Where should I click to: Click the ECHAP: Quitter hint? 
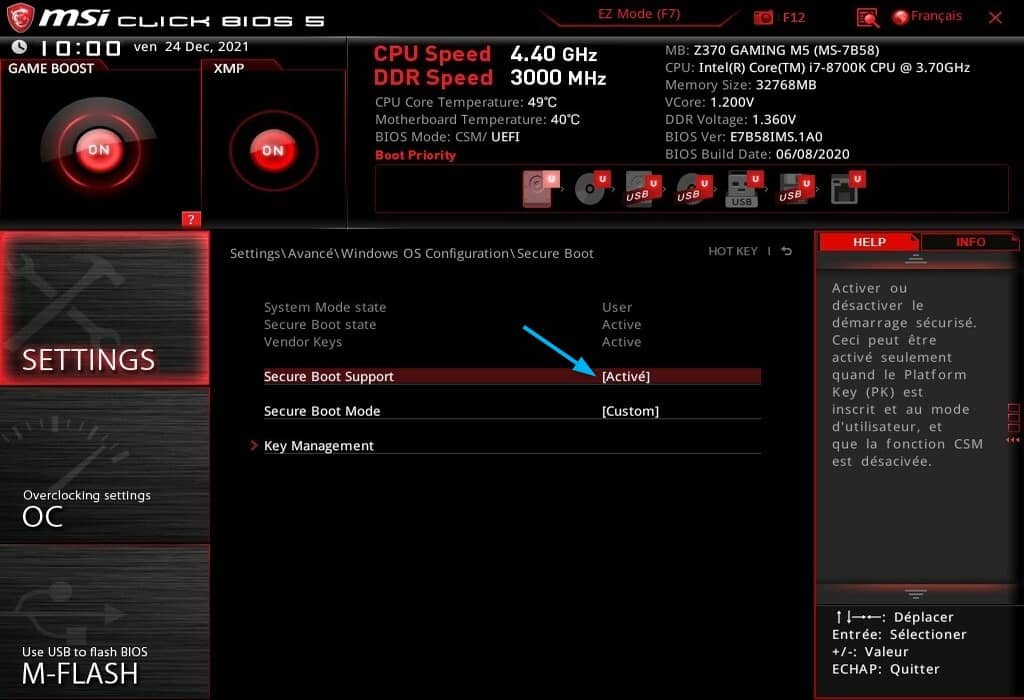click(886, 669)
